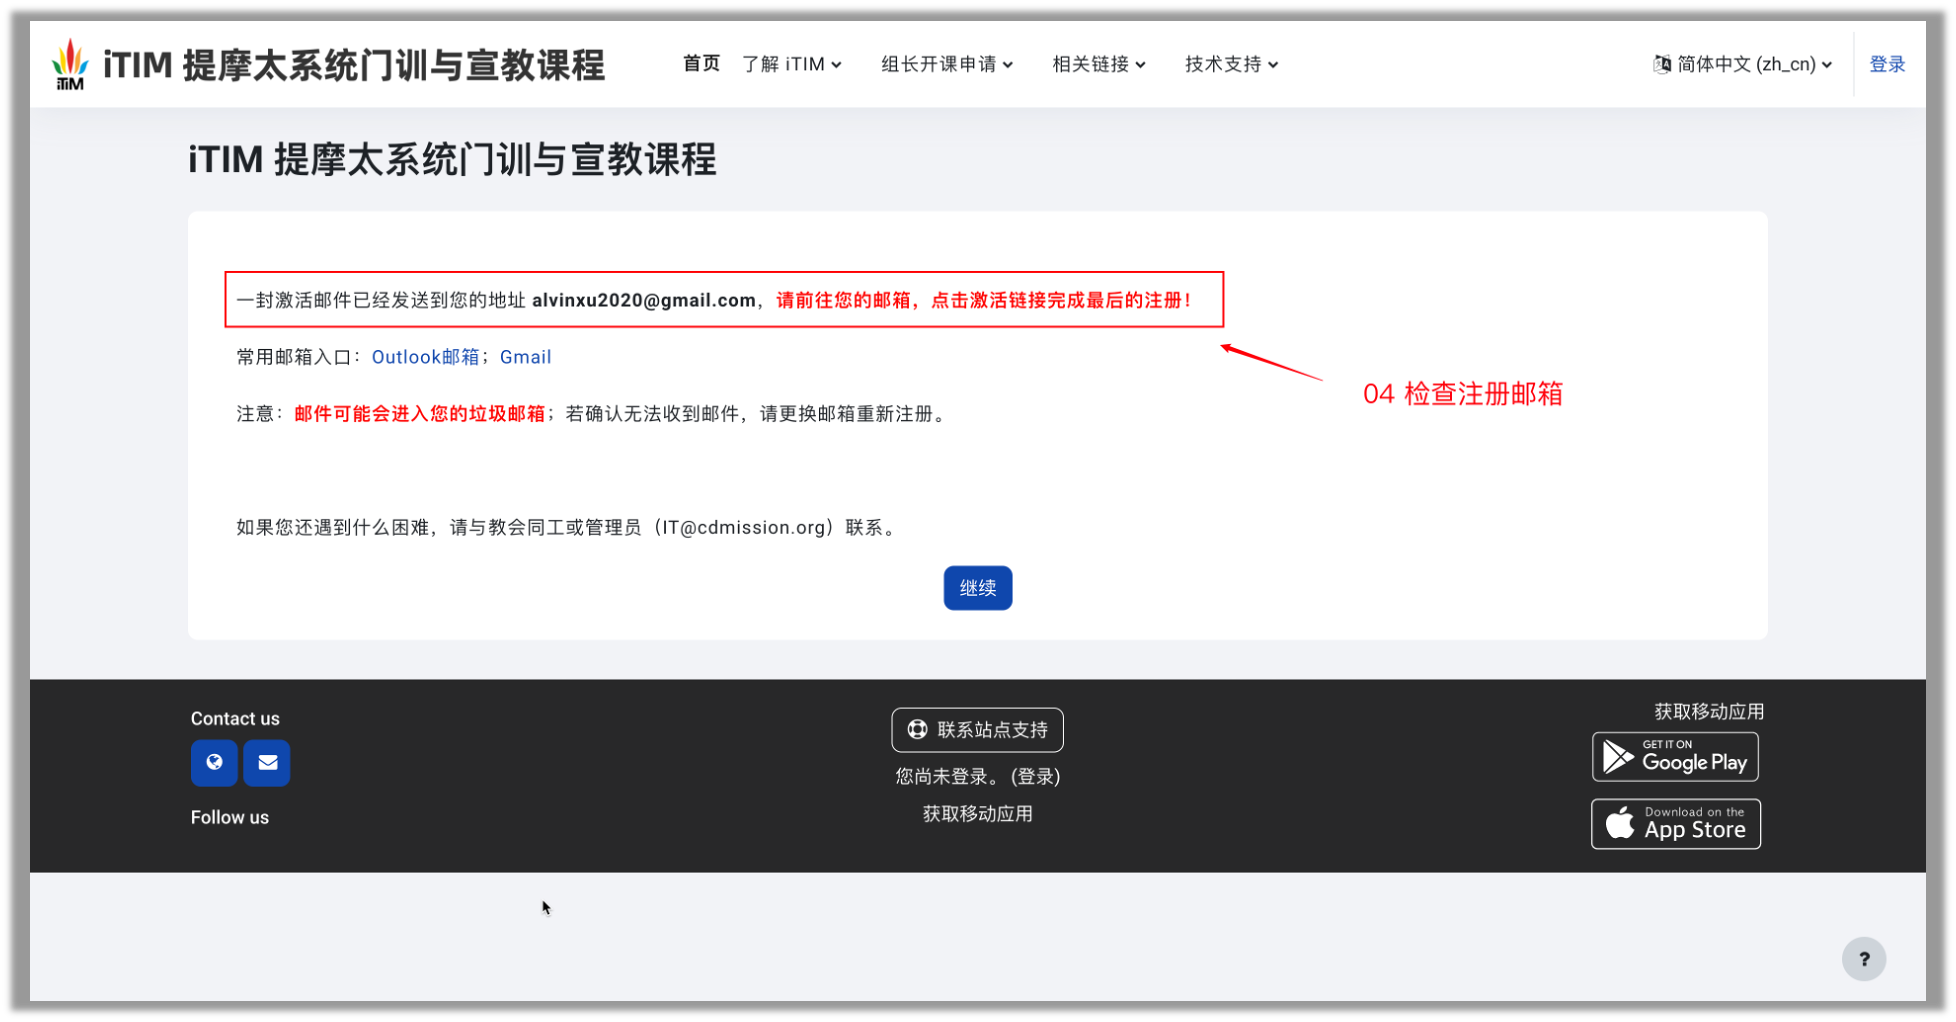Click the language translate icon
This screenshot has width=1956, height=1022.
click(x=1662, y=64)
